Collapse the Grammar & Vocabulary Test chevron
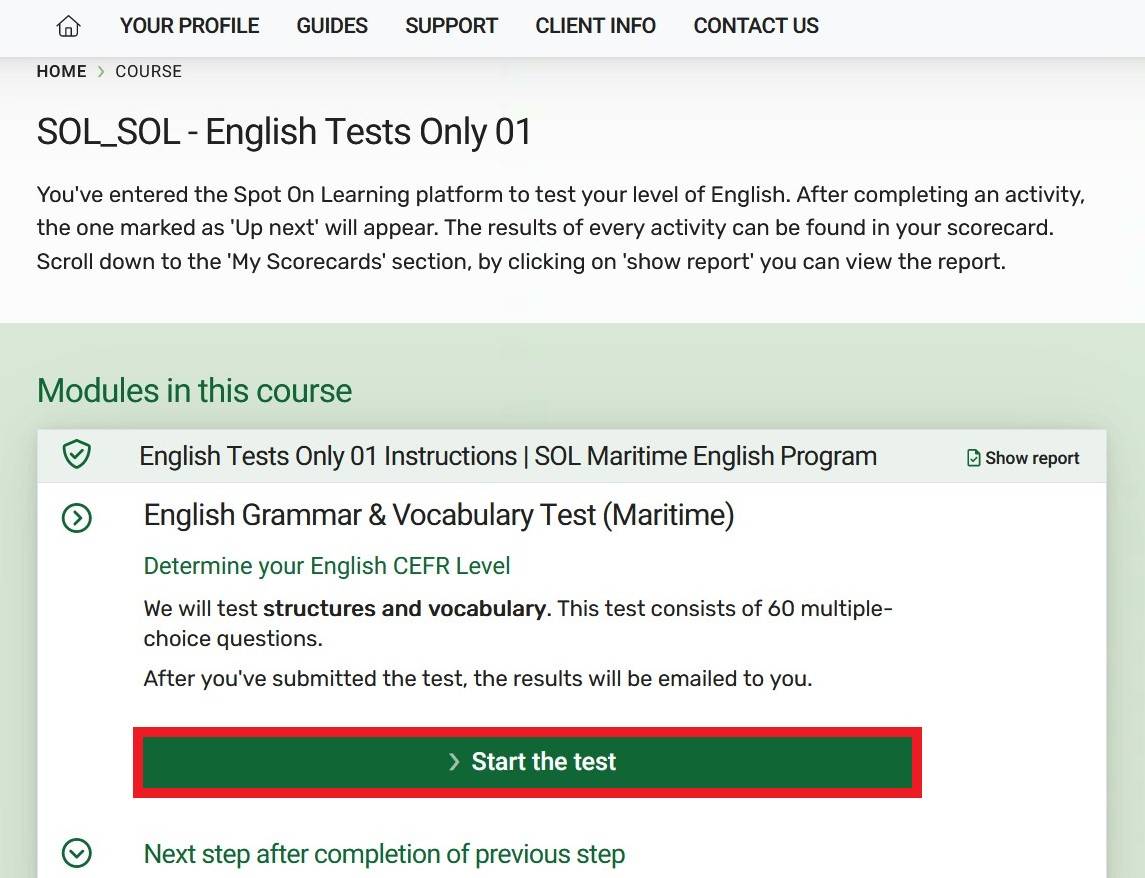 click(x=77, y=518)
